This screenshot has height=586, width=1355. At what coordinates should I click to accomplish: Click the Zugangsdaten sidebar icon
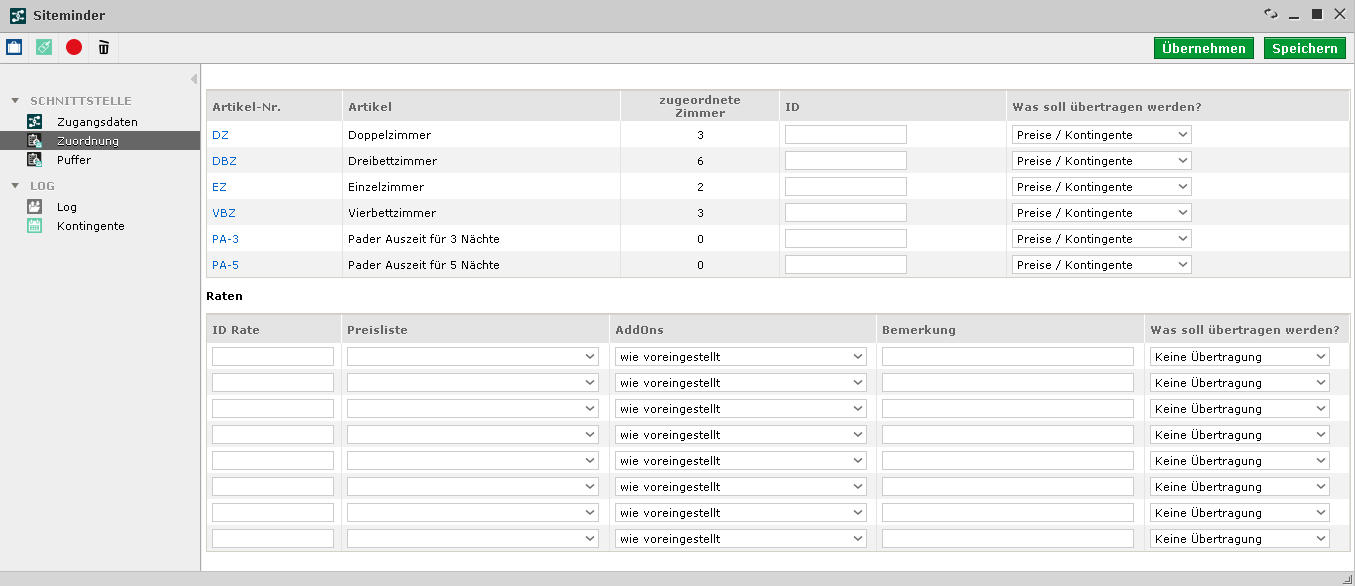tap(35, 121)
